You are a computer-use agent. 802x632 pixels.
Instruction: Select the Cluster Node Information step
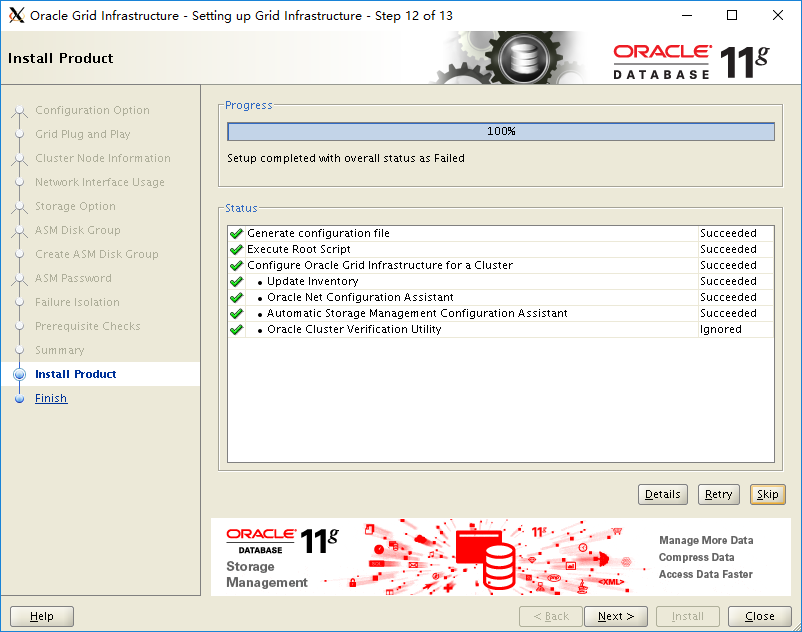point(103,159)
